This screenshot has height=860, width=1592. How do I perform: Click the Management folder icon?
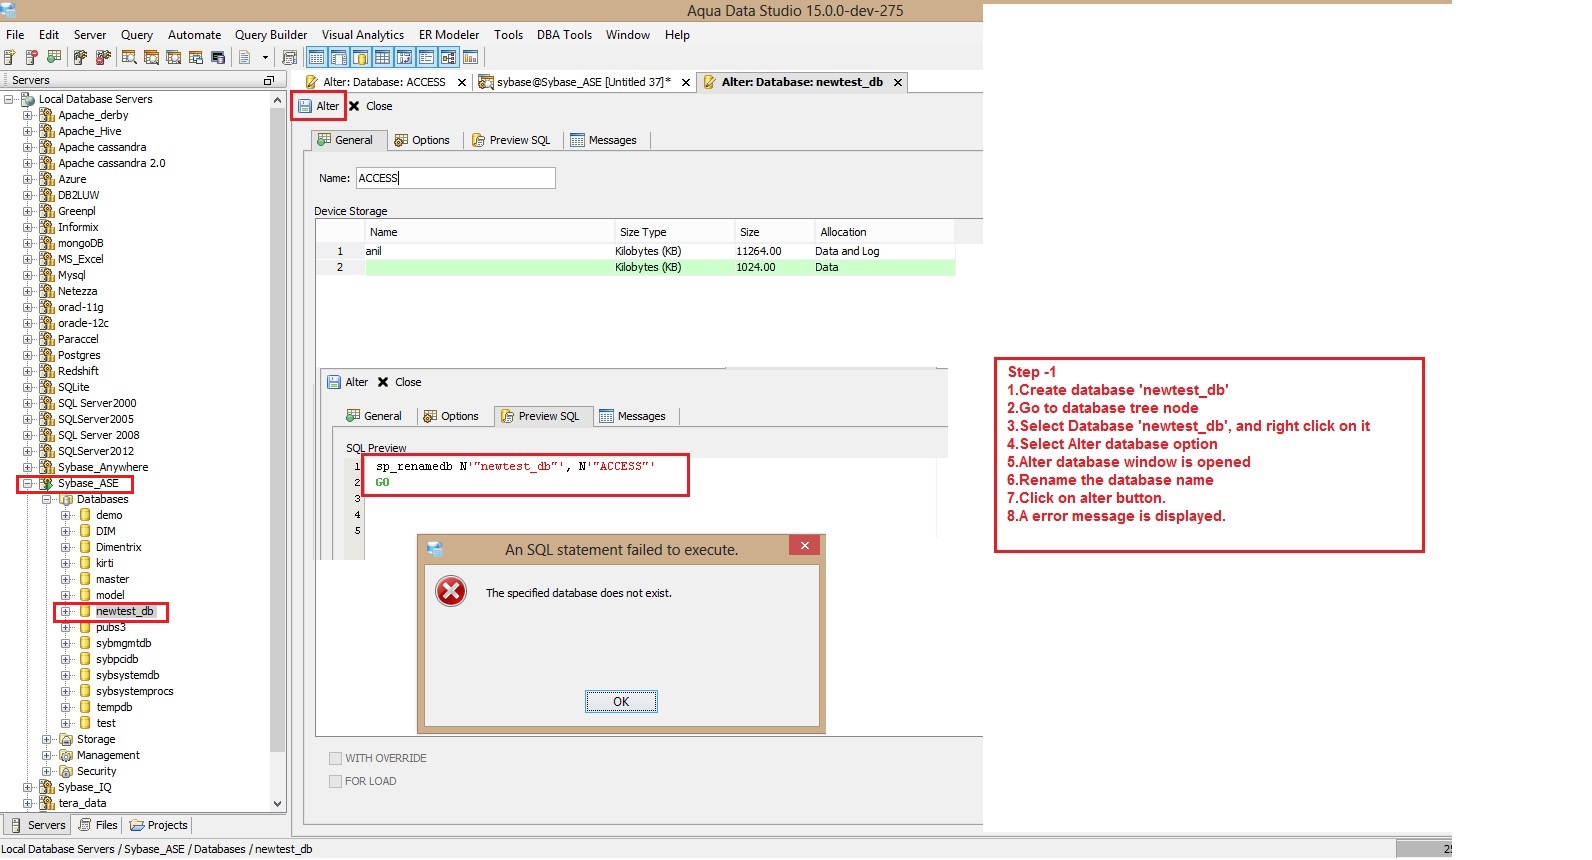point(66,755)
